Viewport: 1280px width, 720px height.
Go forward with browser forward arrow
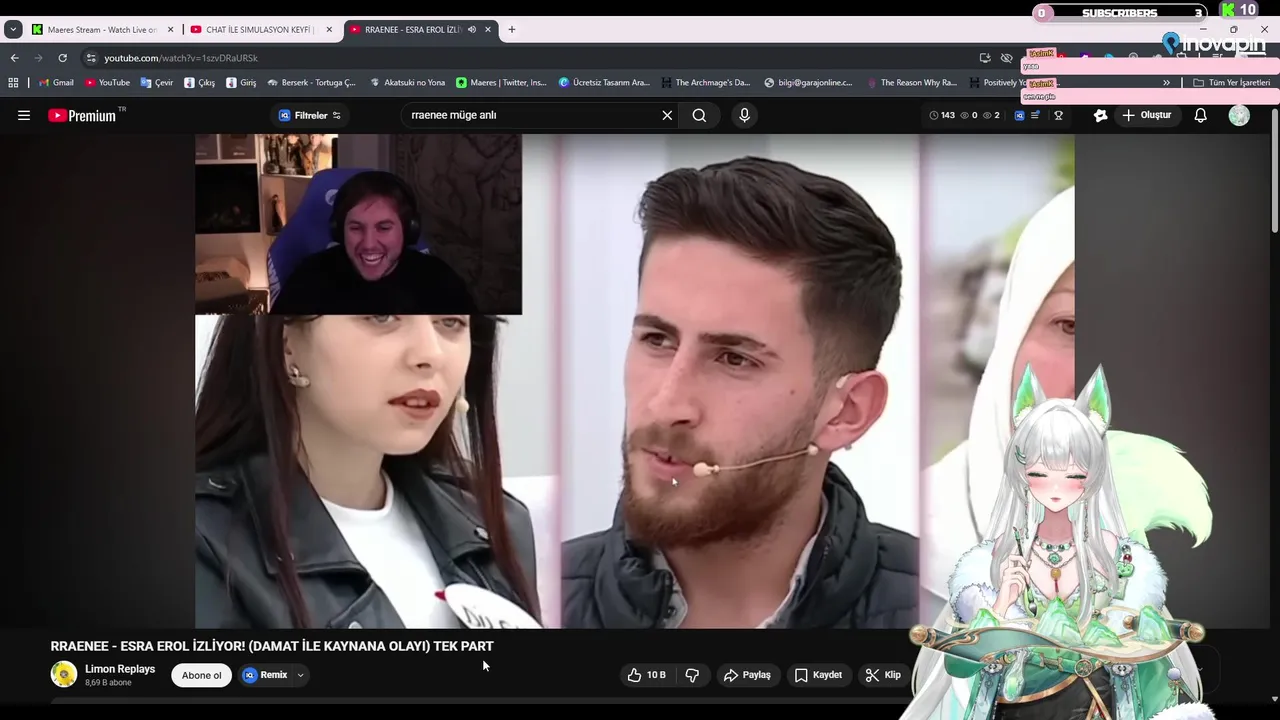tap(38, 58)
